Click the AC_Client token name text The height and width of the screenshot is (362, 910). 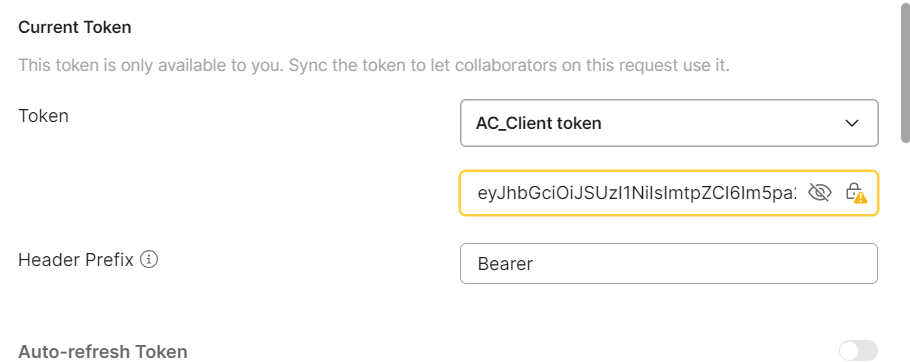[x=539, y=123]
